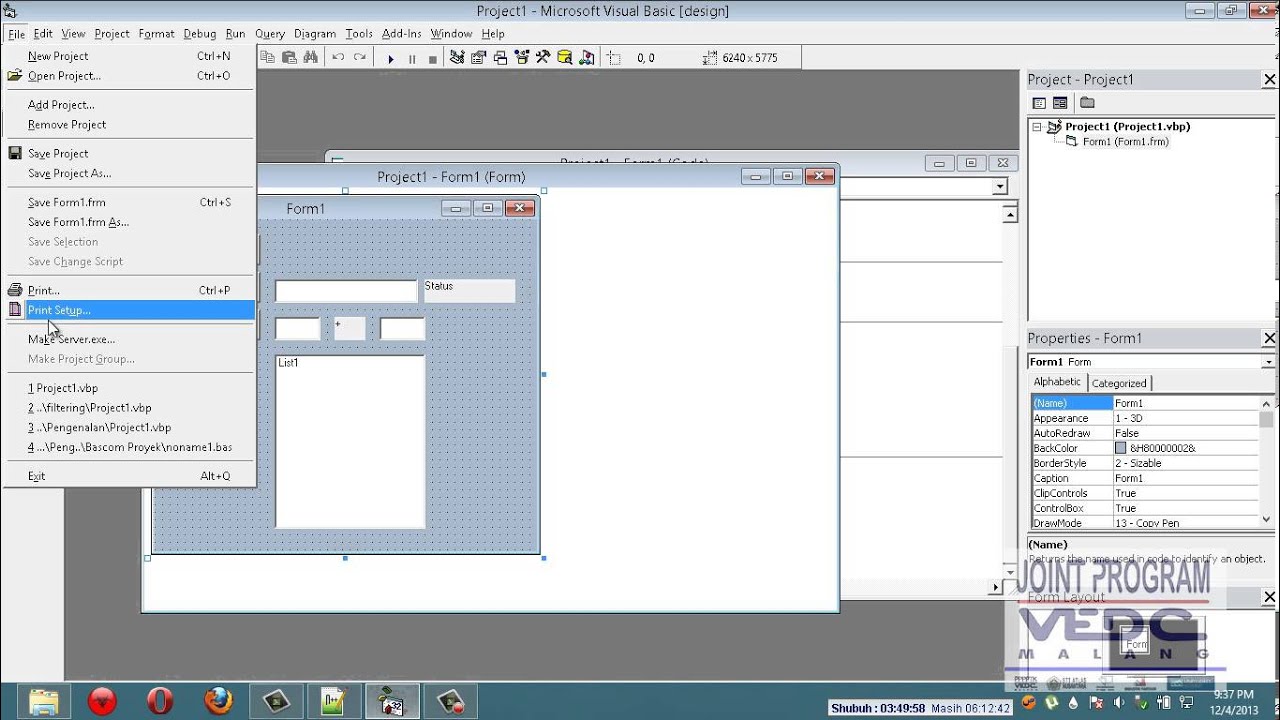
Task: Start the program with the Run arrow
Action: click(391, 59)
